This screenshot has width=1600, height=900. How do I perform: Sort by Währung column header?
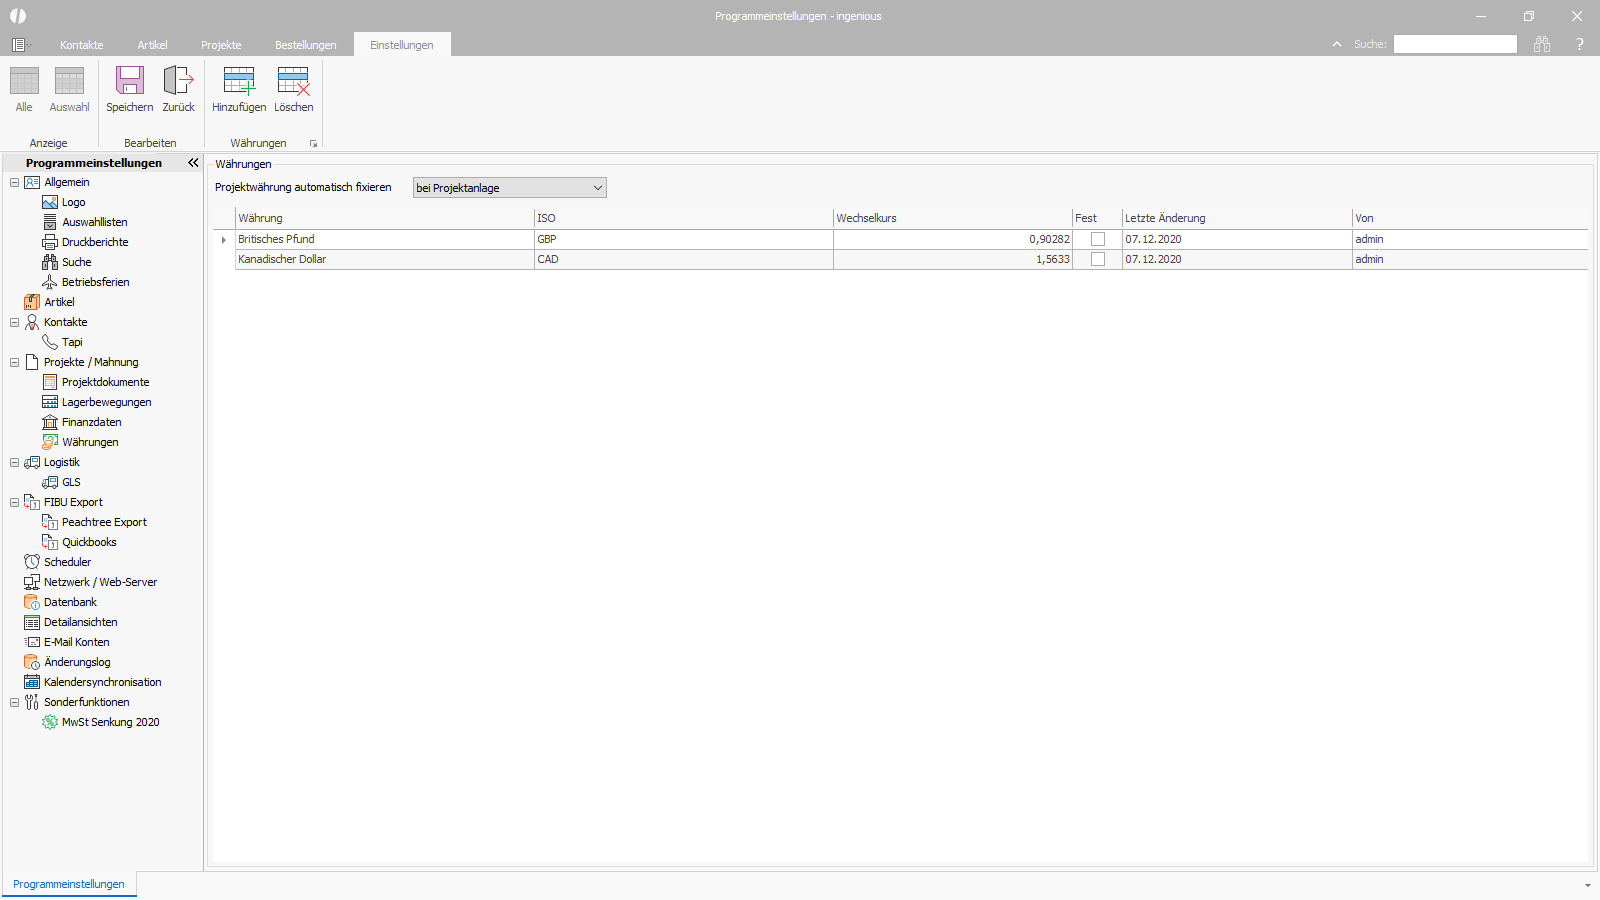pos(385,218)
